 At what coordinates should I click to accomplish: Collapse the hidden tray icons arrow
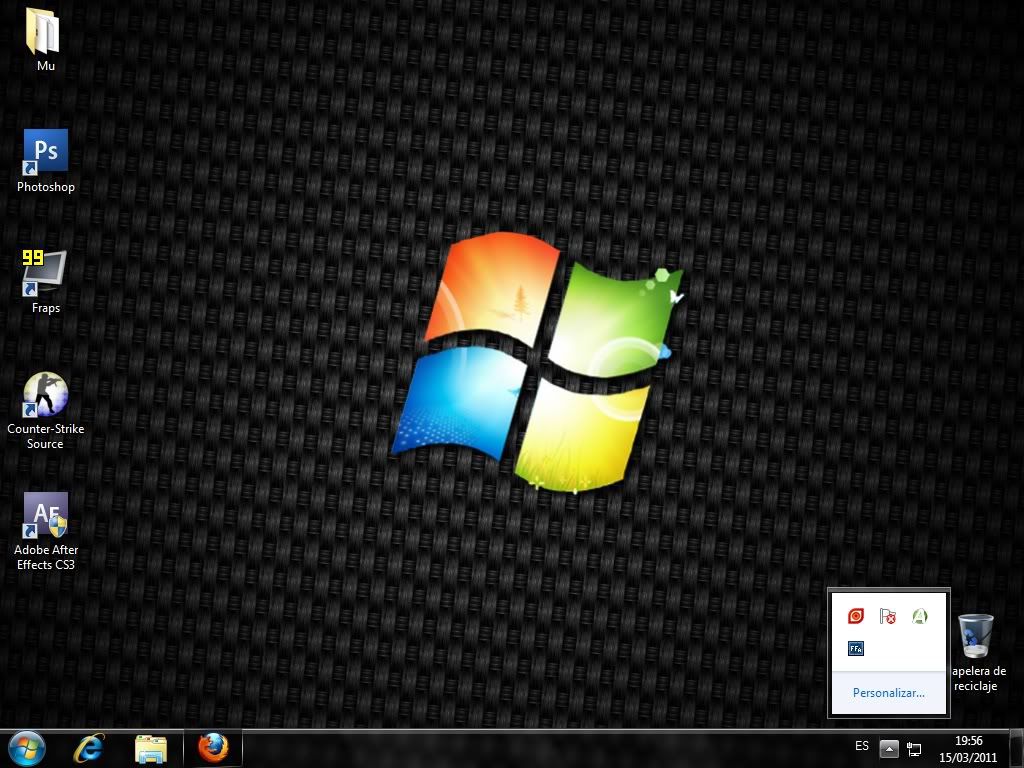tap(889, 748)
